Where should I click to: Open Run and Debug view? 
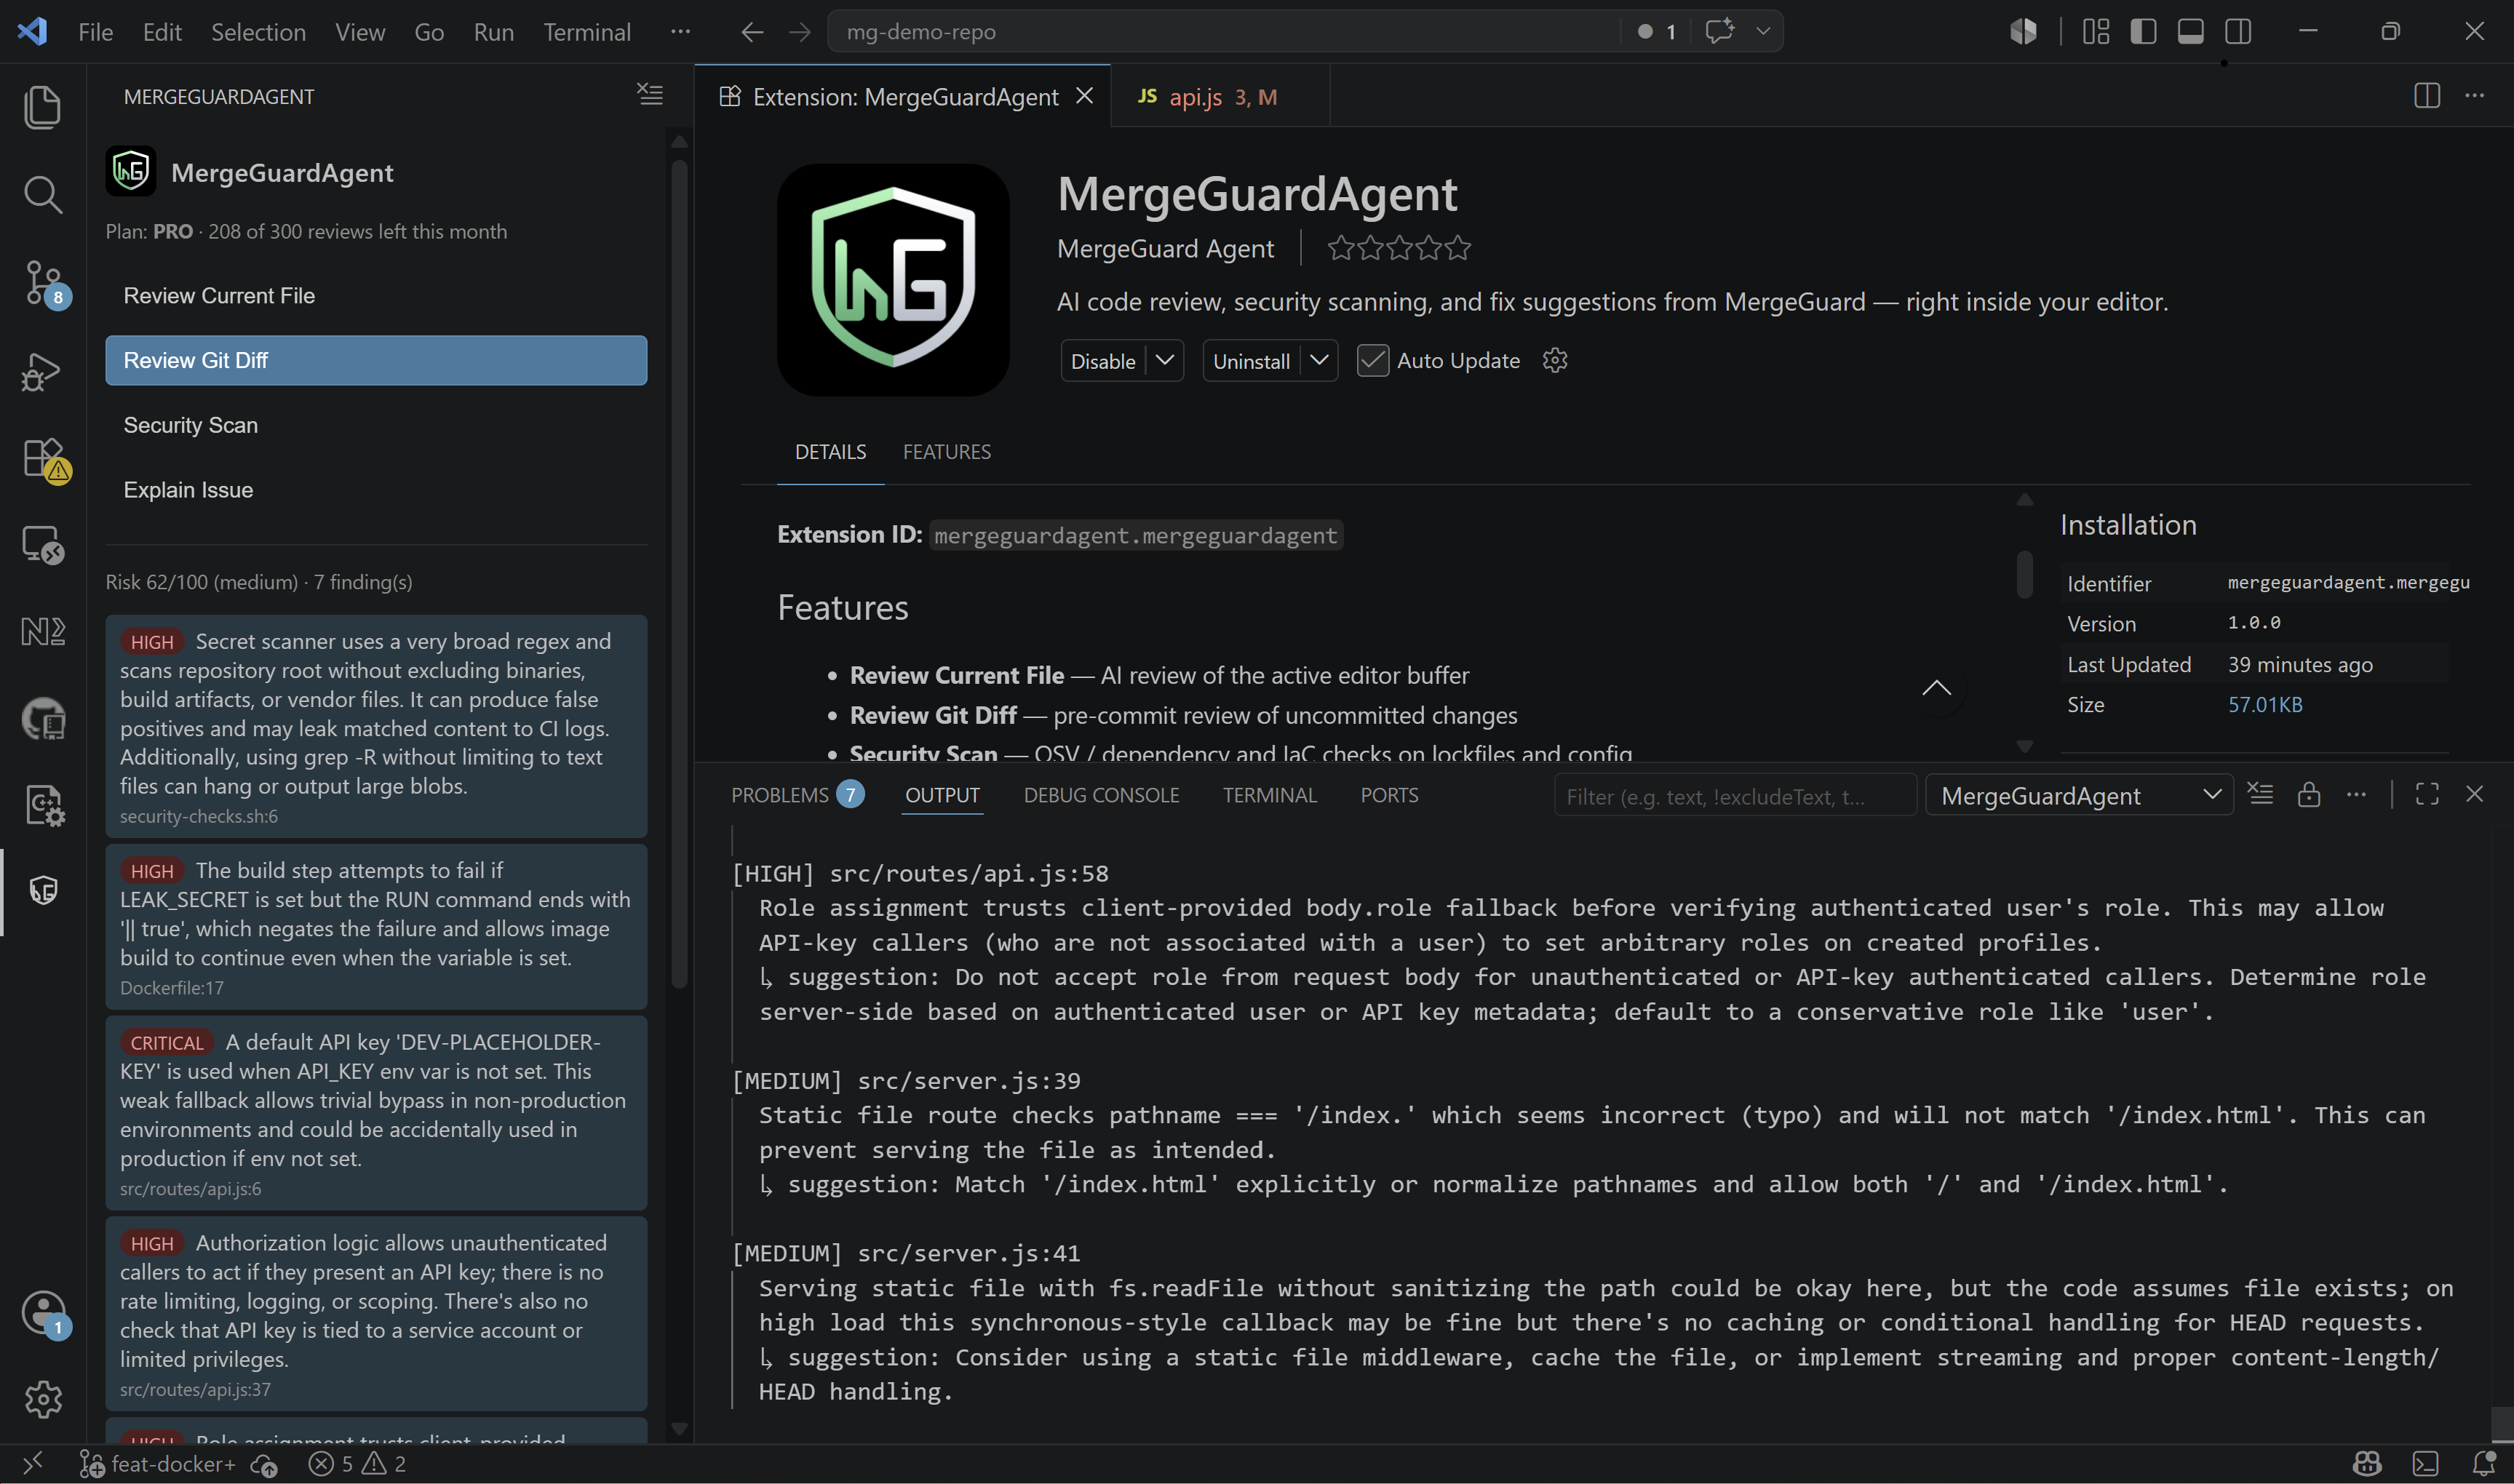(x=42, y=371)
